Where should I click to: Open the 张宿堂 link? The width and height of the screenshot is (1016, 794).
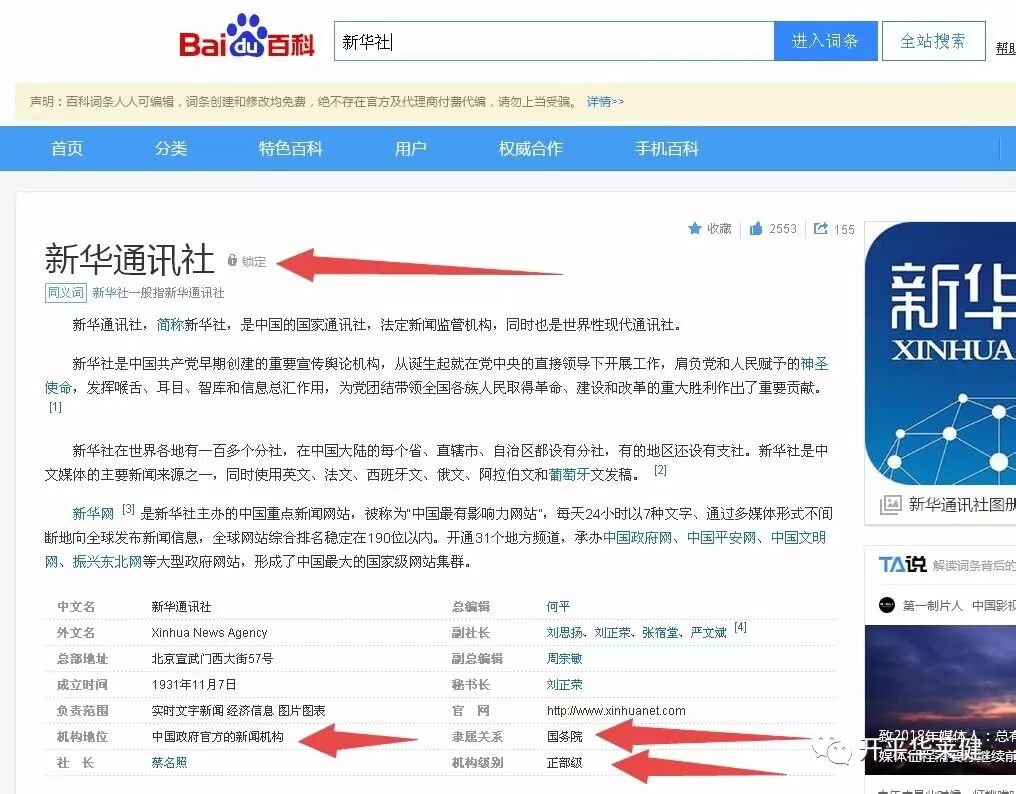point(660,633)
